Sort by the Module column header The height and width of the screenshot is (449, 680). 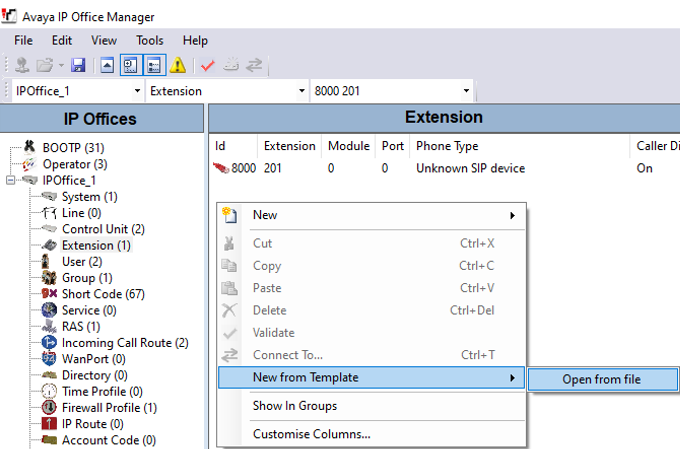pyautogui.click(x=349, y=146)
